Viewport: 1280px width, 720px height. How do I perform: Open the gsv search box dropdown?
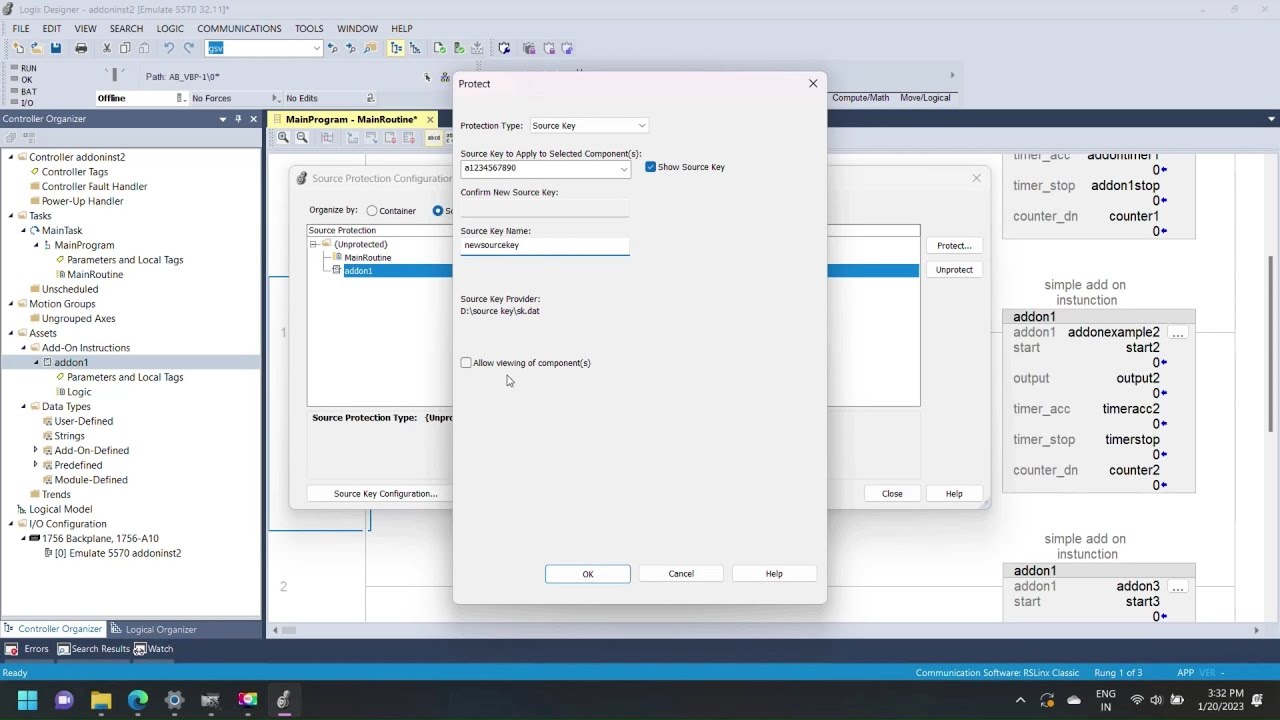click(x=317, y=48)
